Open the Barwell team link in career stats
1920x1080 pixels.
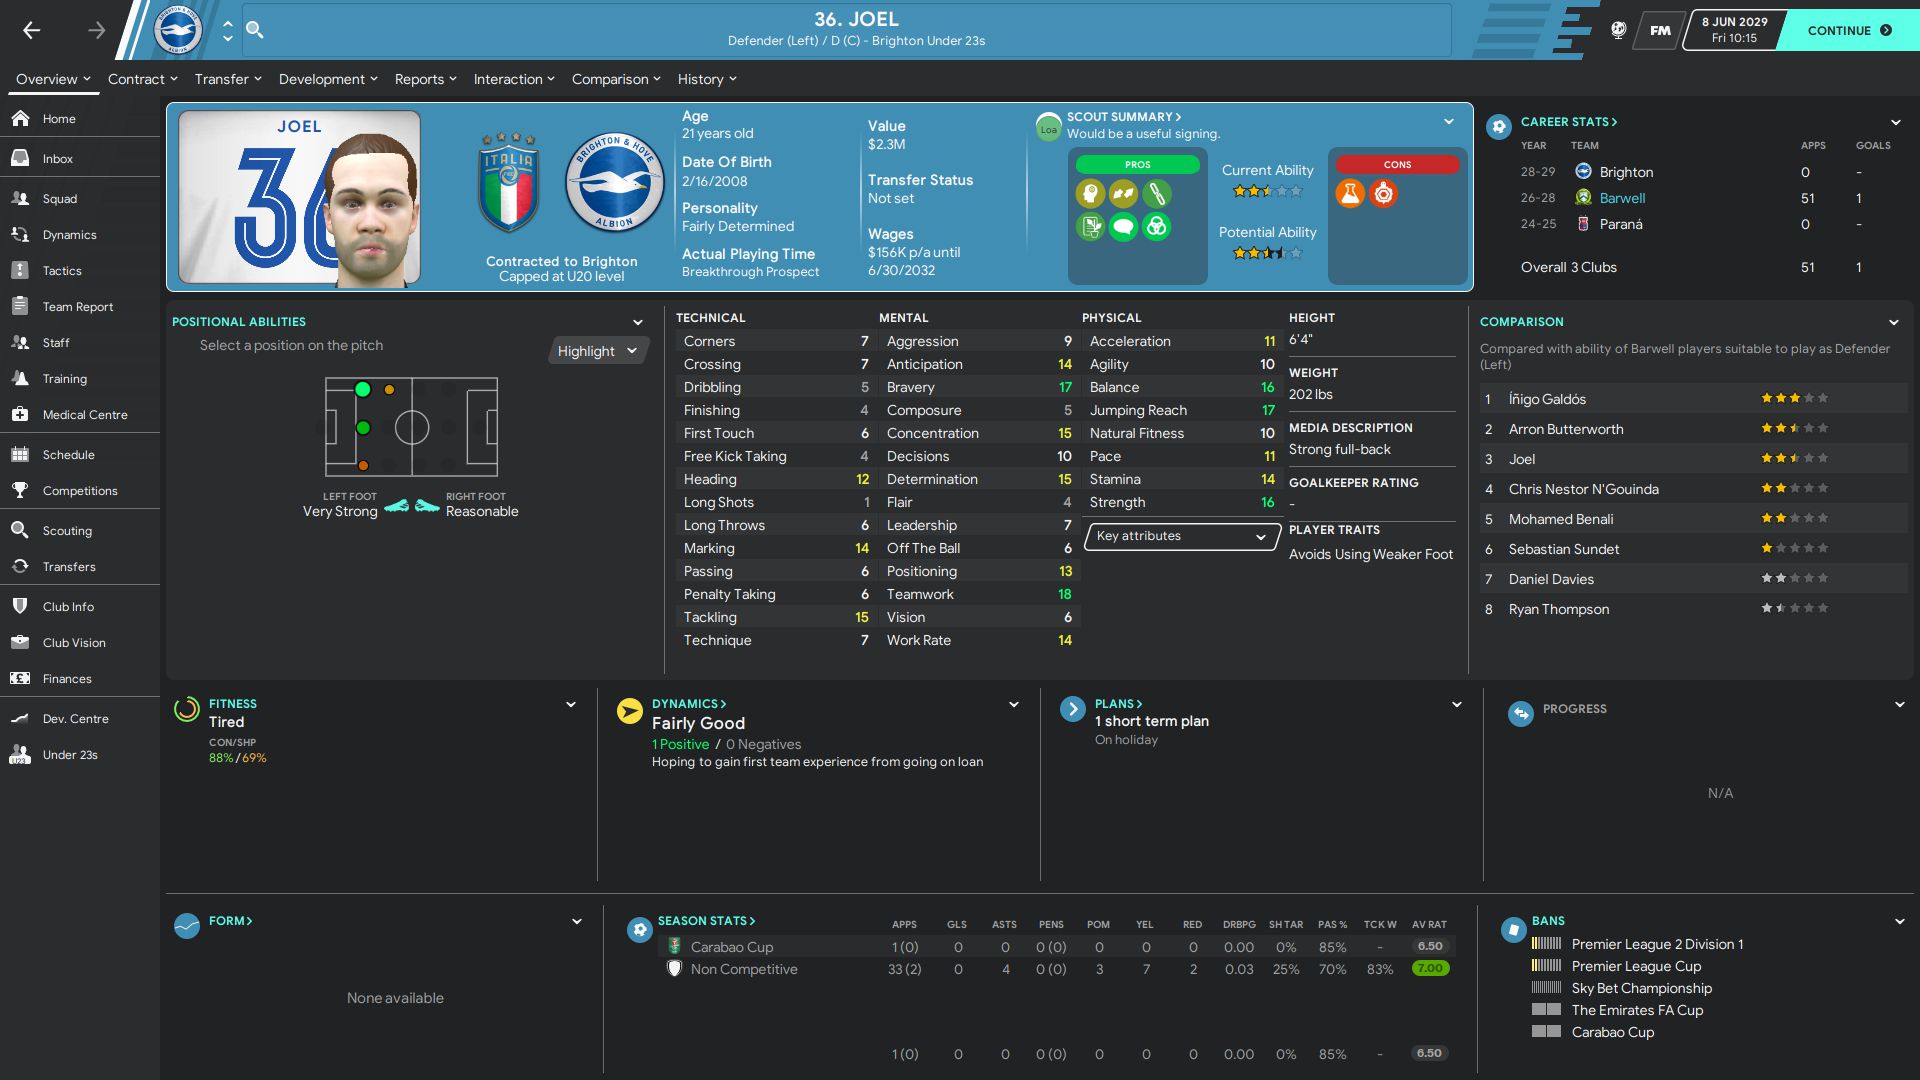[1622, 198]
